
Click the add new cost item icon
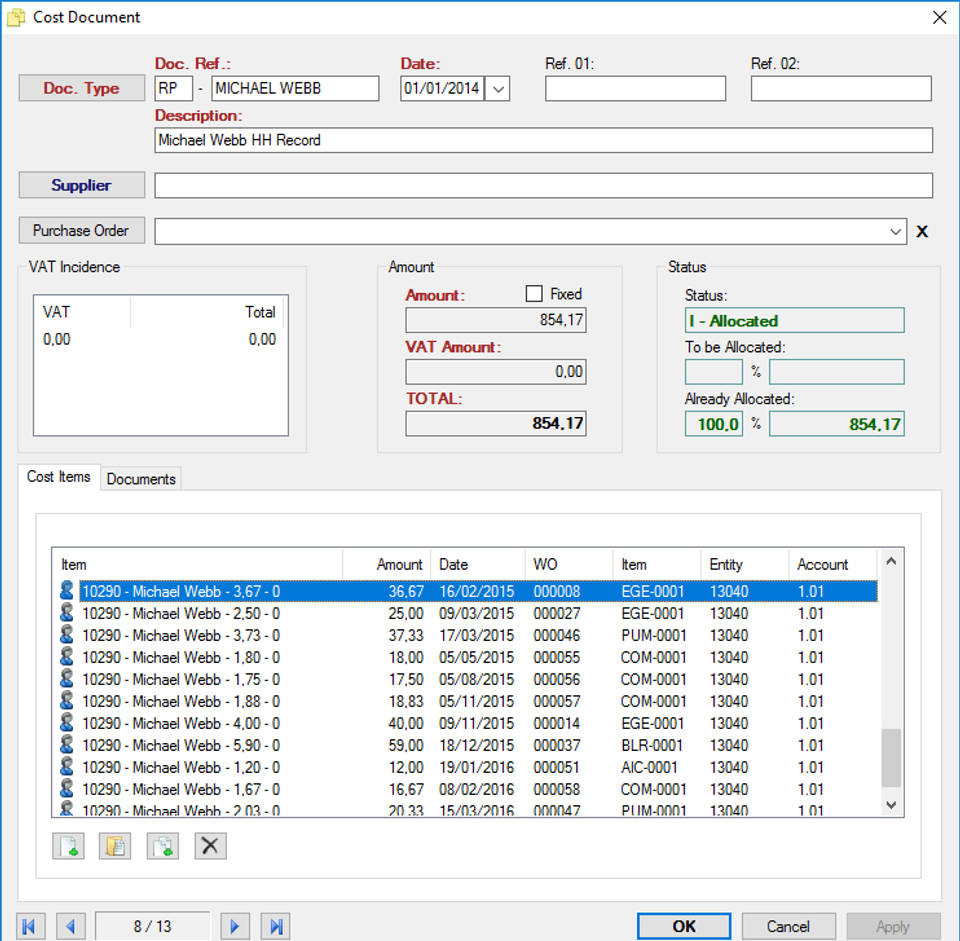(68, 846)
